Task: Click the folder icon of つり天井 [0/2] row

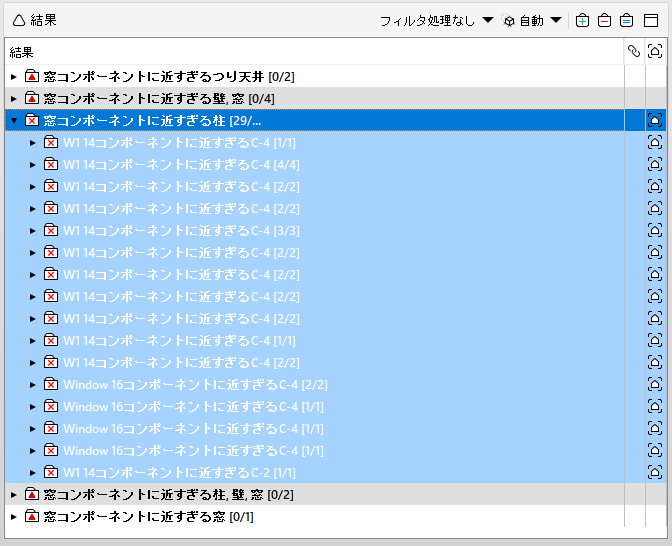Action: pos(32,76)
